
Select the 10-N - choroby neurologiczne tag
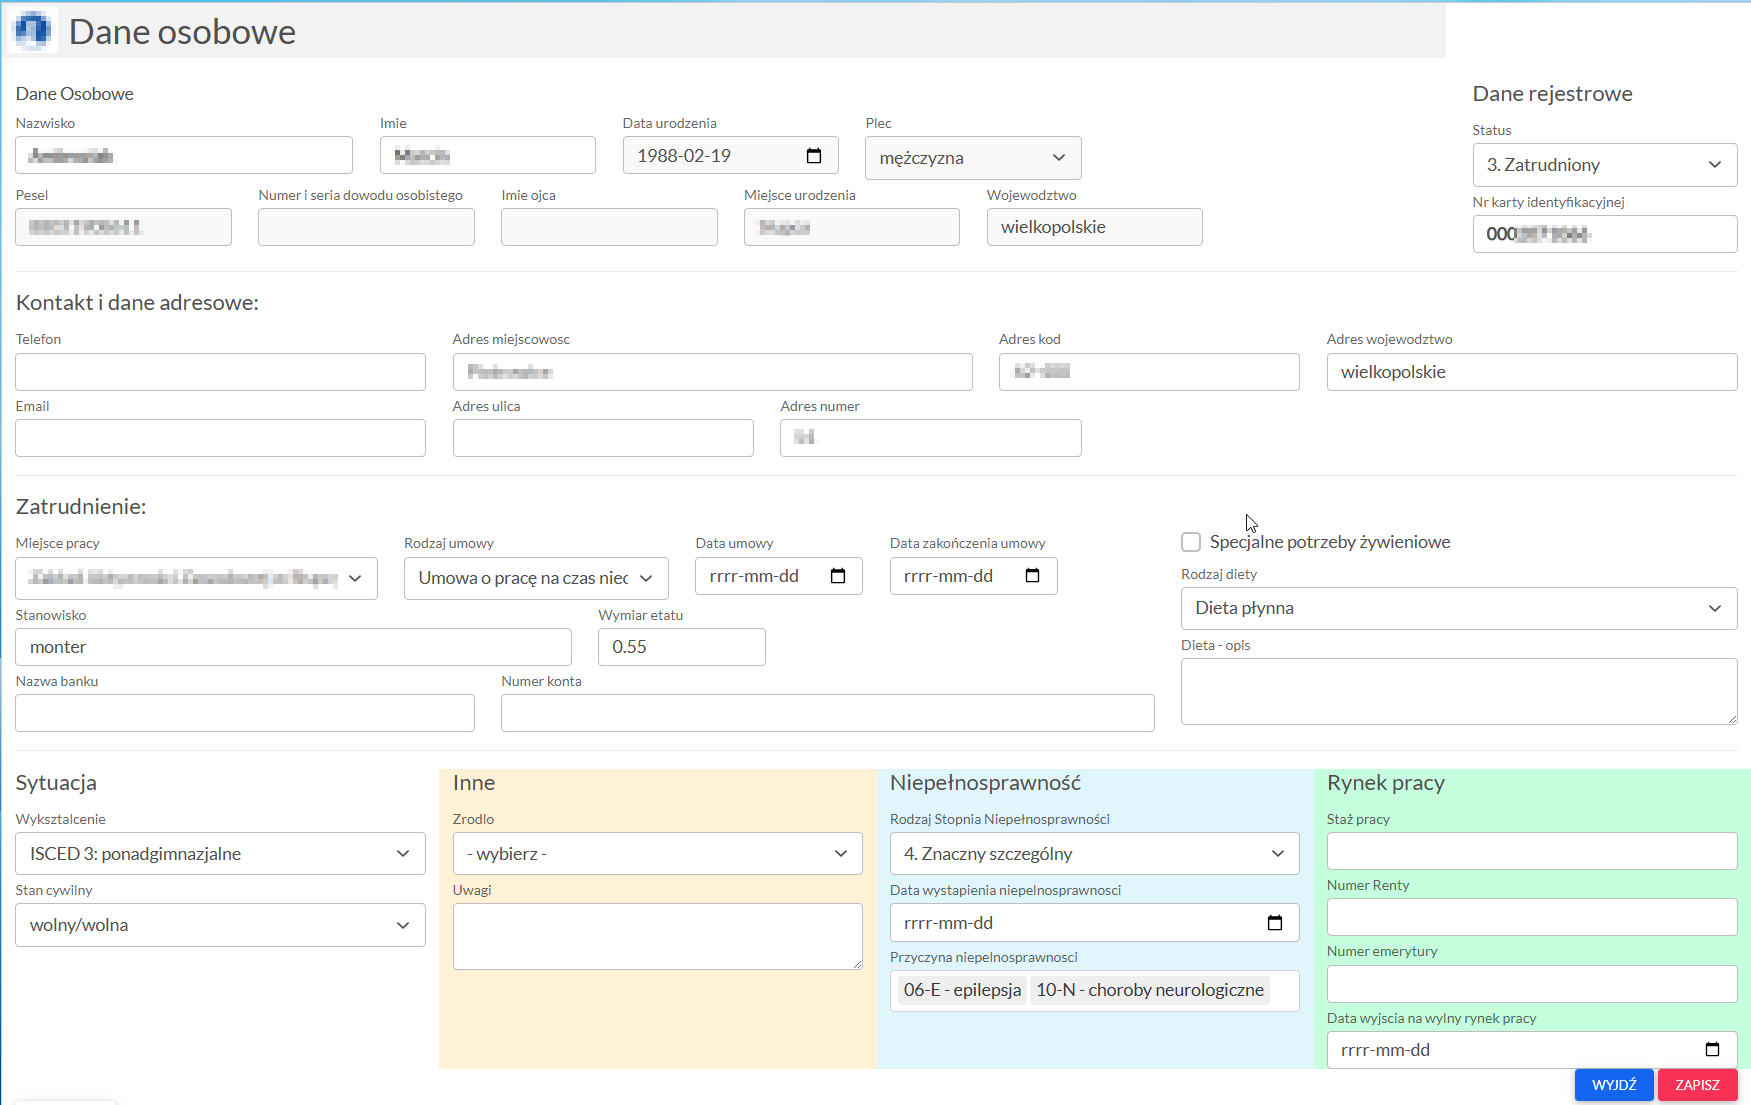click(1149, 990)
